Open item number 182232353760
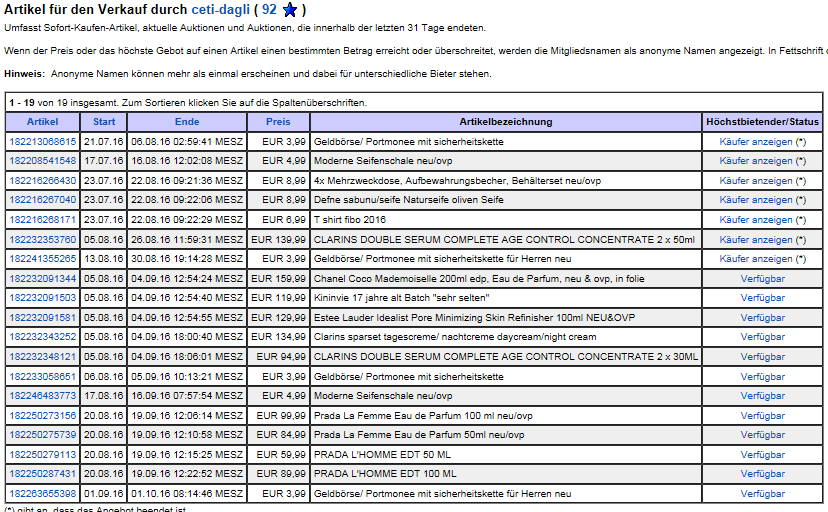Screen dimensions: 828x512 43,240
